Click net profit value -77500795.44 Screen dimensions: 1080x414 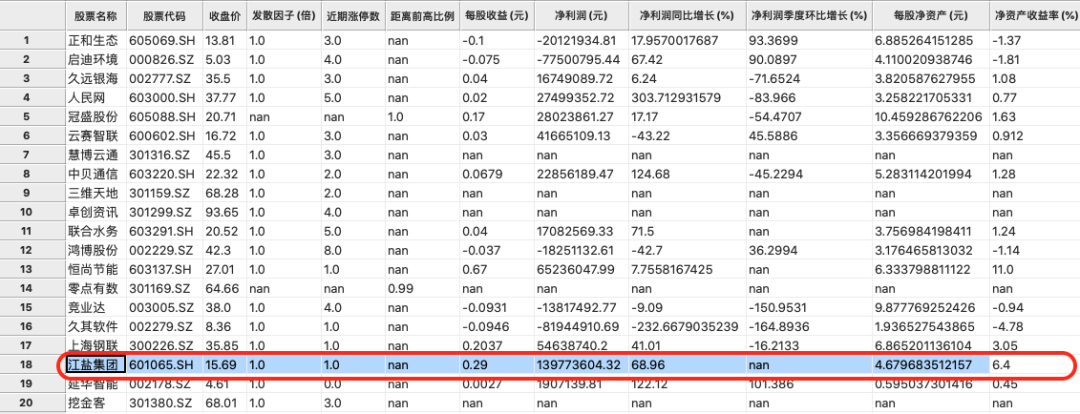click(581, 59)
